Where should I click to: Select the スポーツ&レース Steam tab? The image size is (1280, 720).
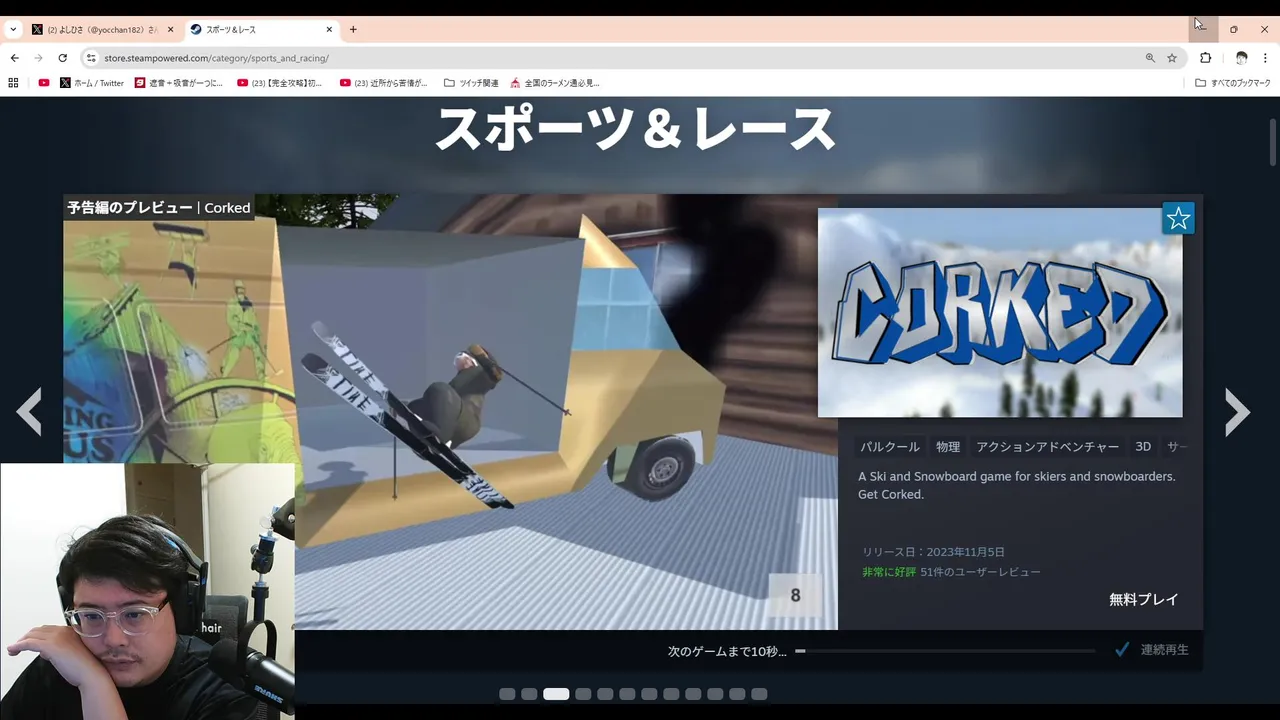[260, 30]
